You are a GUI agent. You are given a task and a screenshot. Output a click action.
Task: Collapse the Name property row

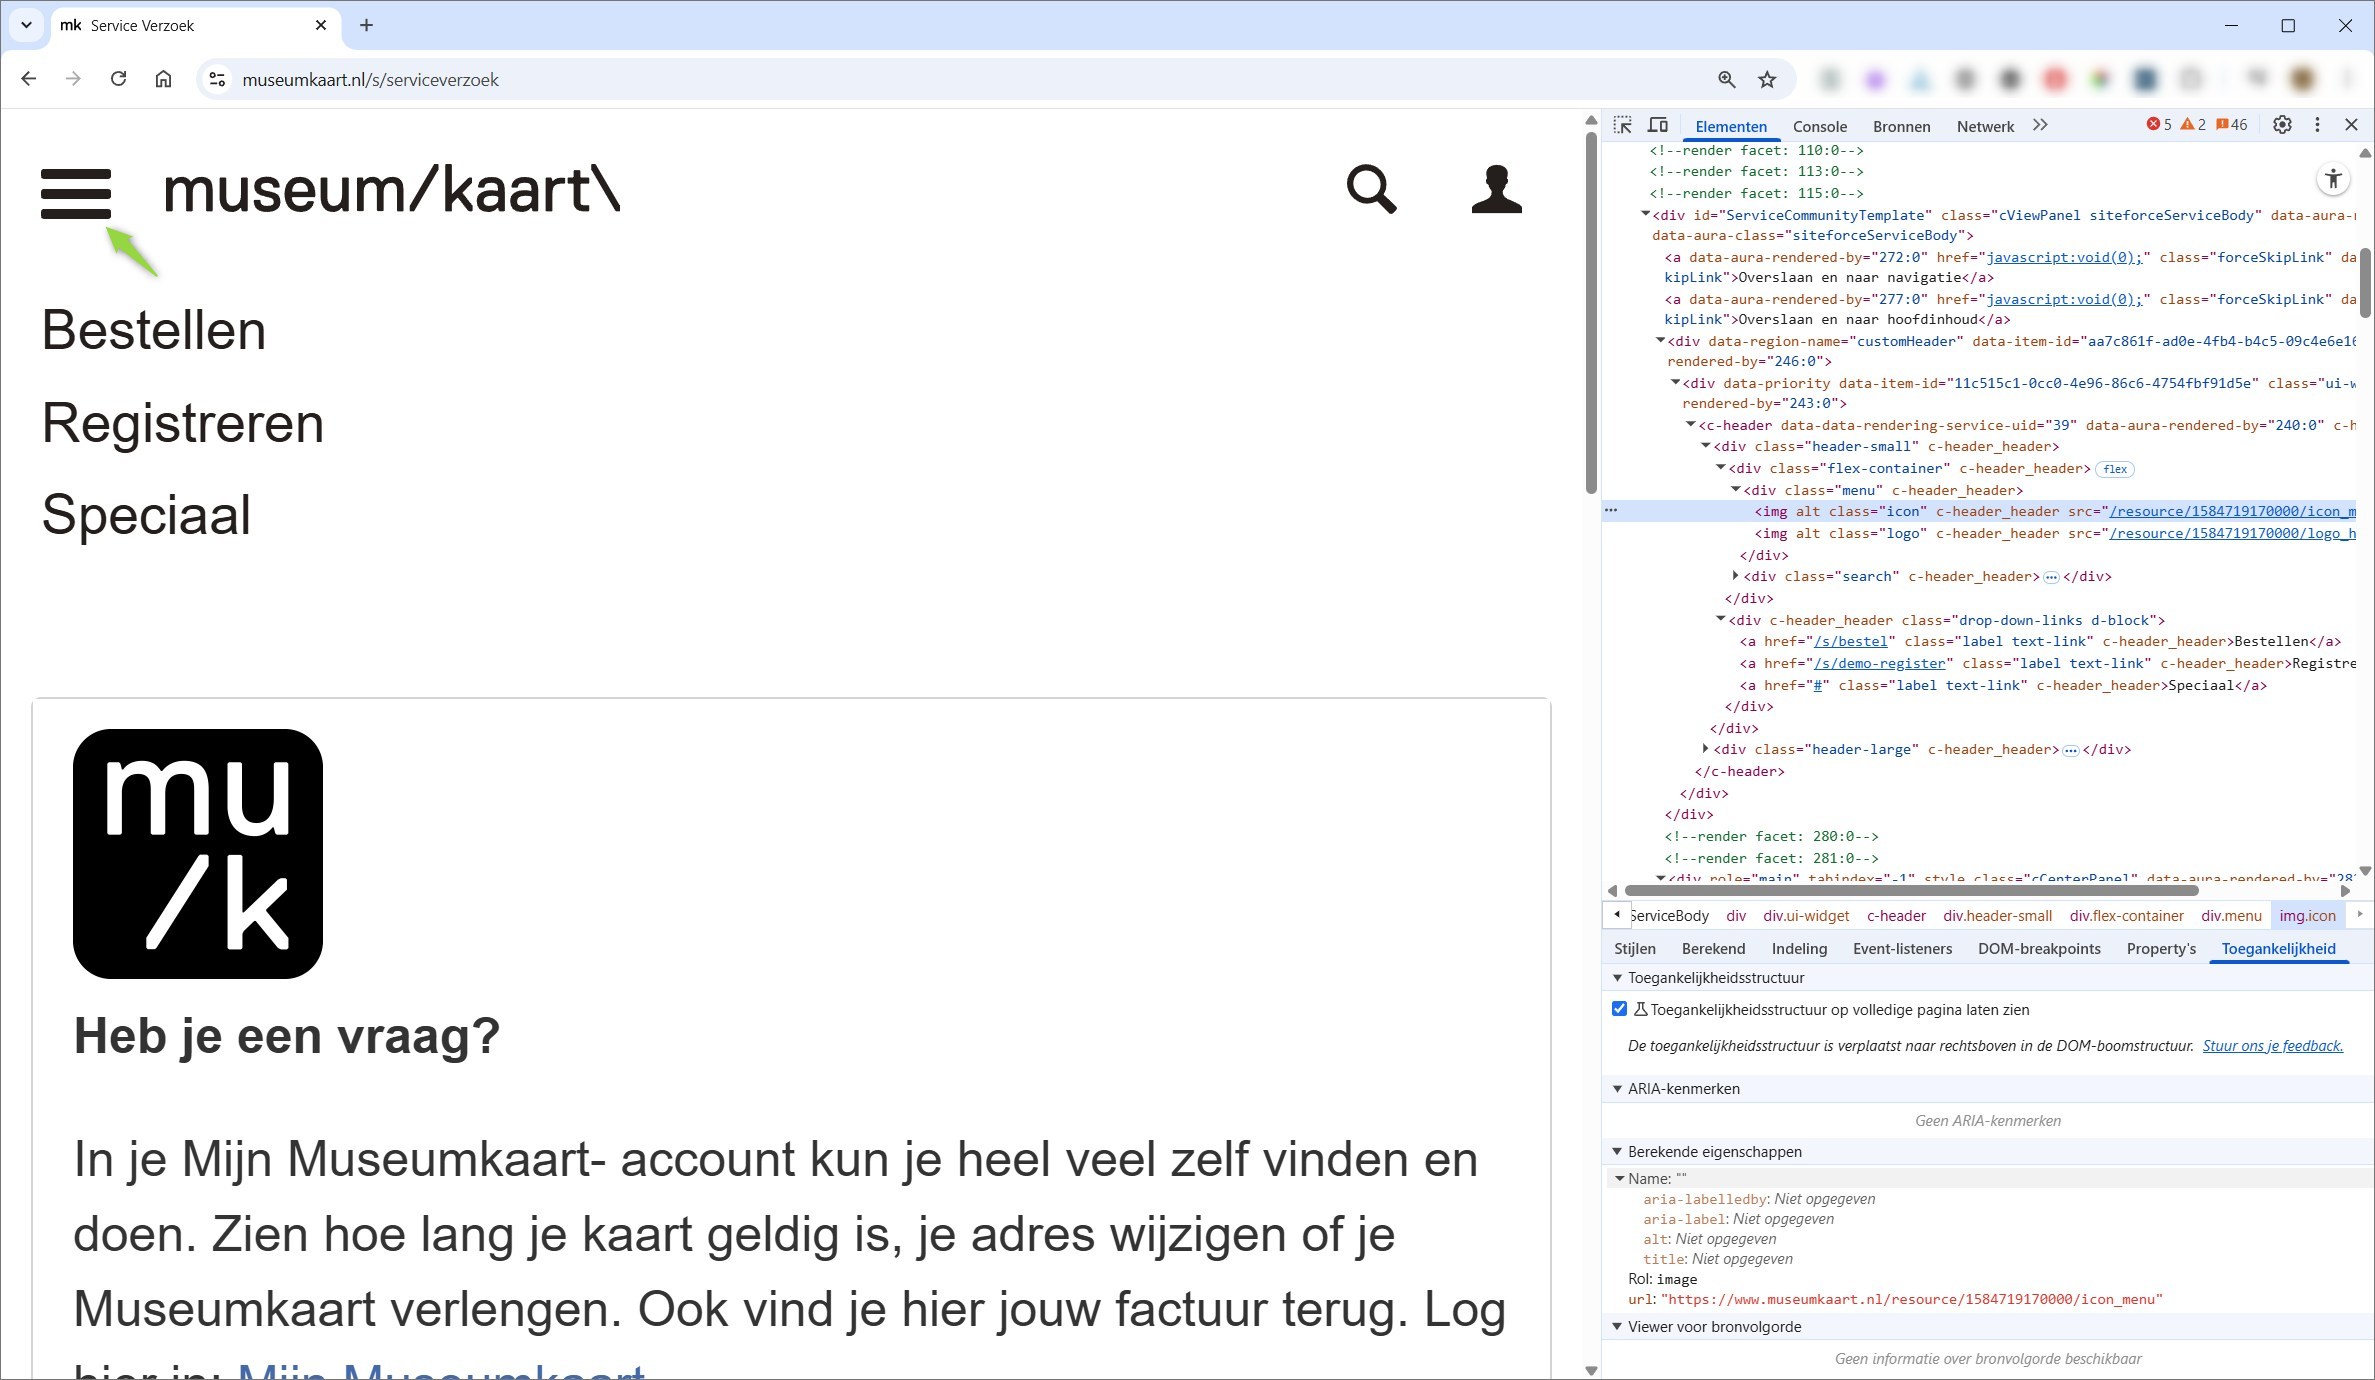[x=1620, y=1179]
